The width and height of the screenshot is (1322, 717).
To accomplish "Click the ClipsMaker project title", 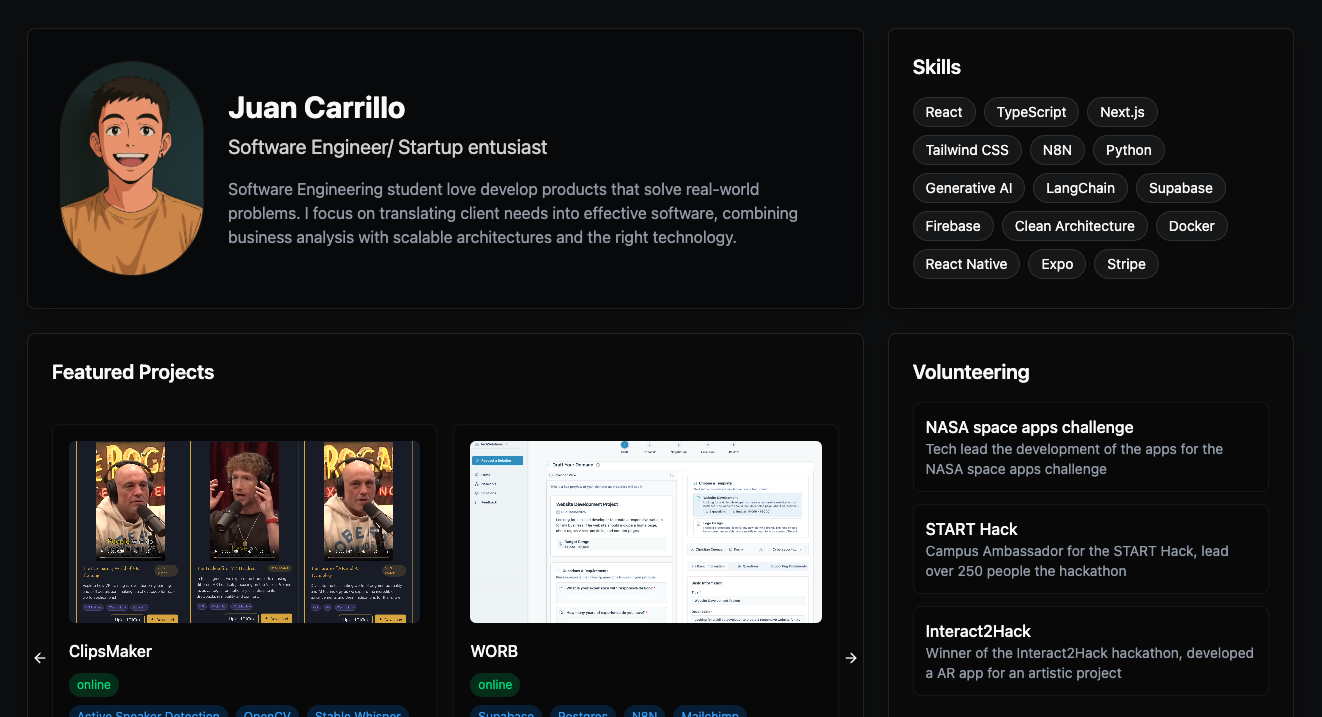I will [x=110, y=651].
